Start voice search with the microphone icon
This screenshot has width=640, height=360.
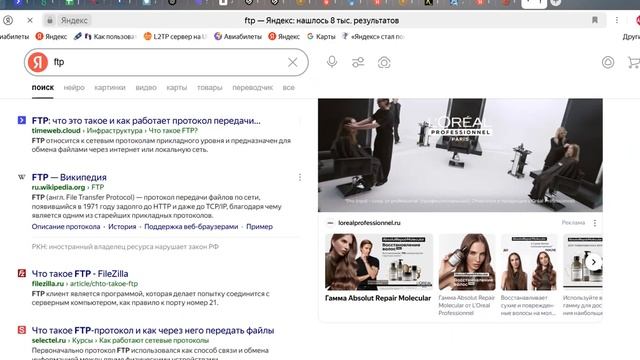coord(332,62)
